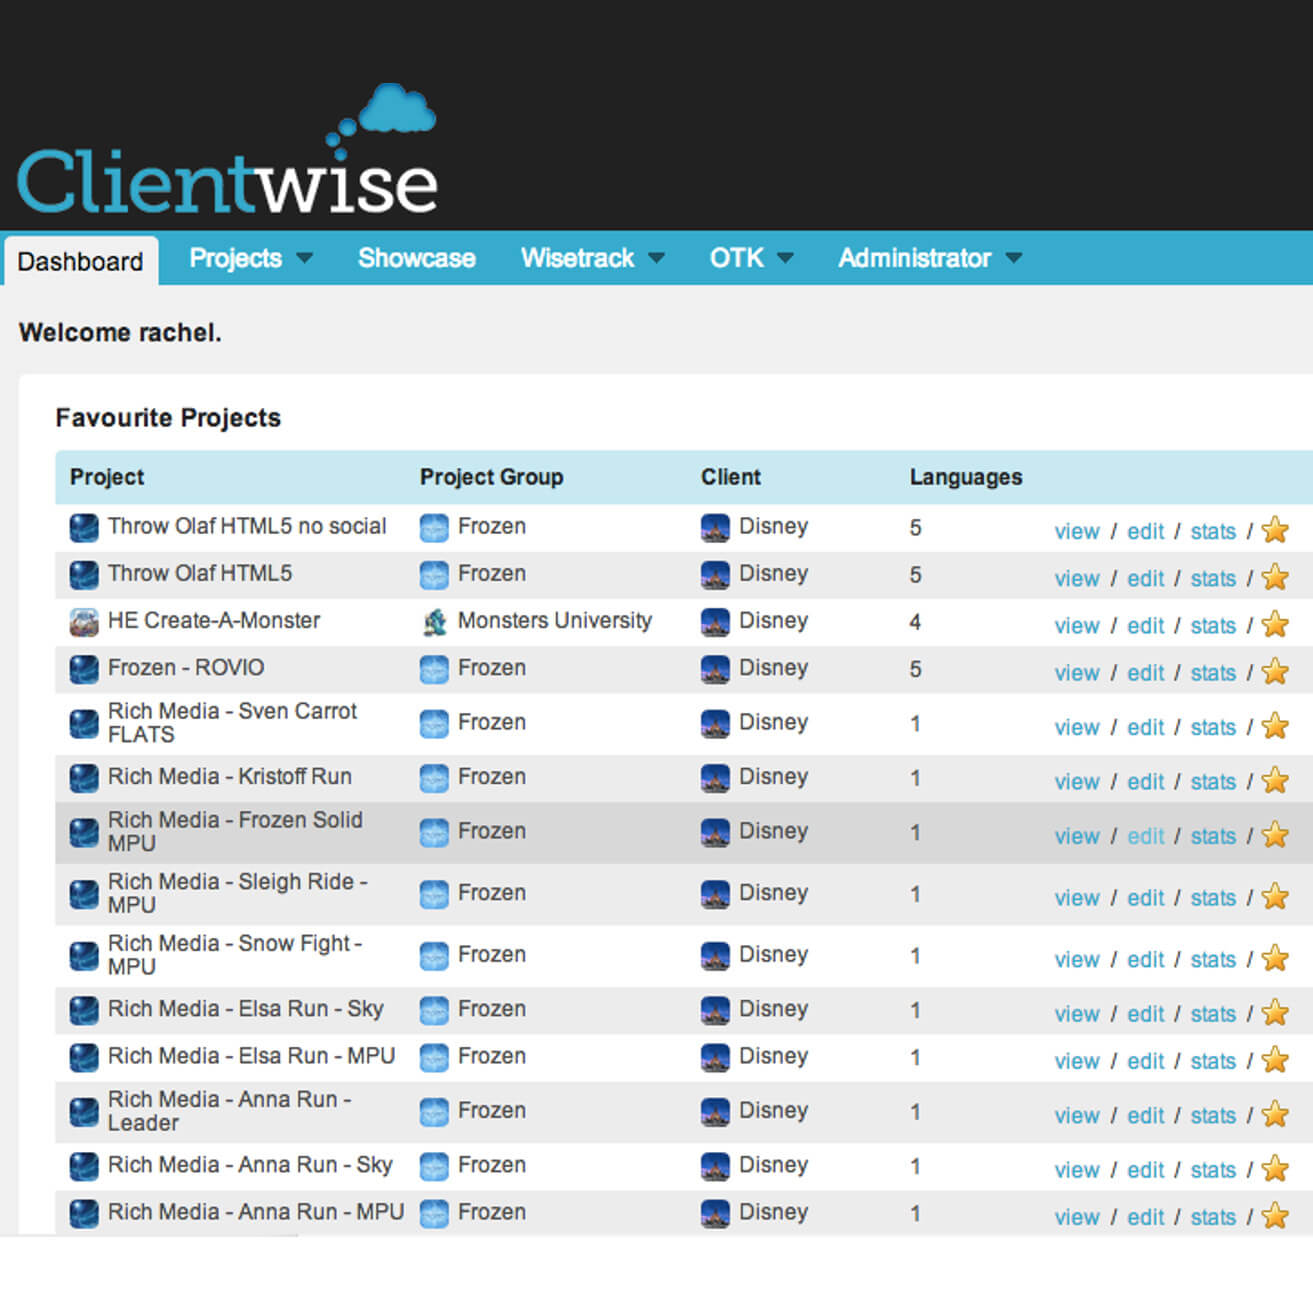Click the Disney client icon for Throw Olaf HTML5
The height and width of the screenshot is (1312, 1313).
715,575
